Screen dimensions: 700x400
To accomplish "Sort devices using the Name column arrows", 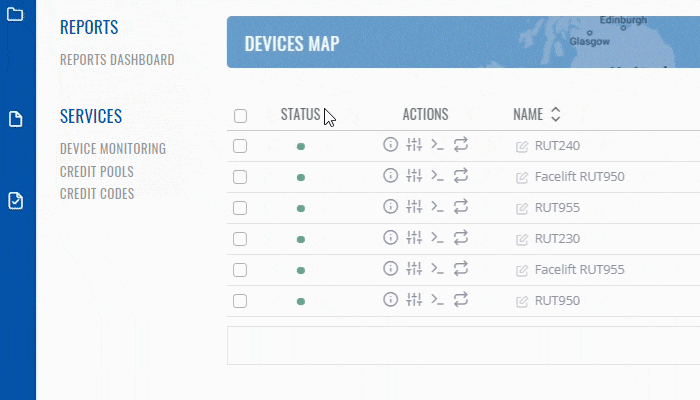I will click(556, 115).
